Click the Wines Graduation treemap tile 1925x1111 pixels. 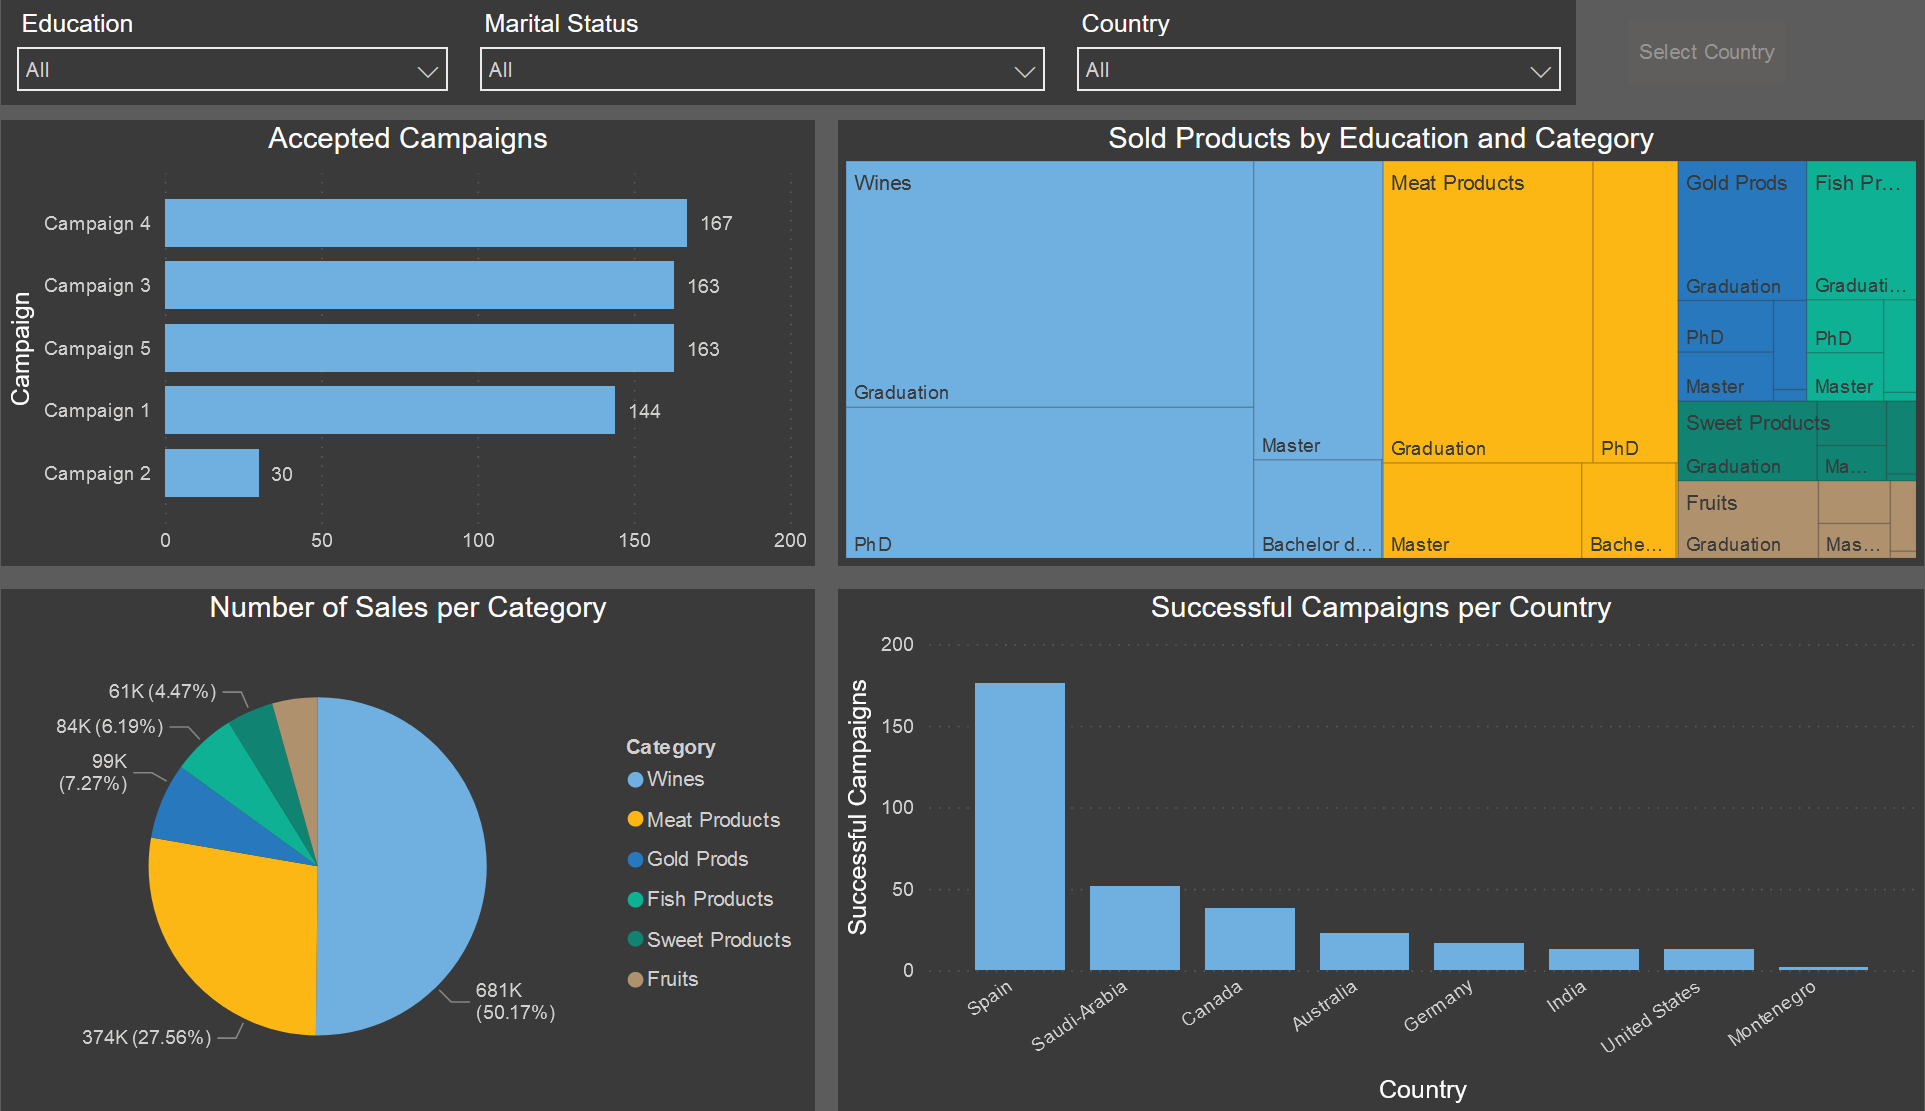coord(1048,284)
